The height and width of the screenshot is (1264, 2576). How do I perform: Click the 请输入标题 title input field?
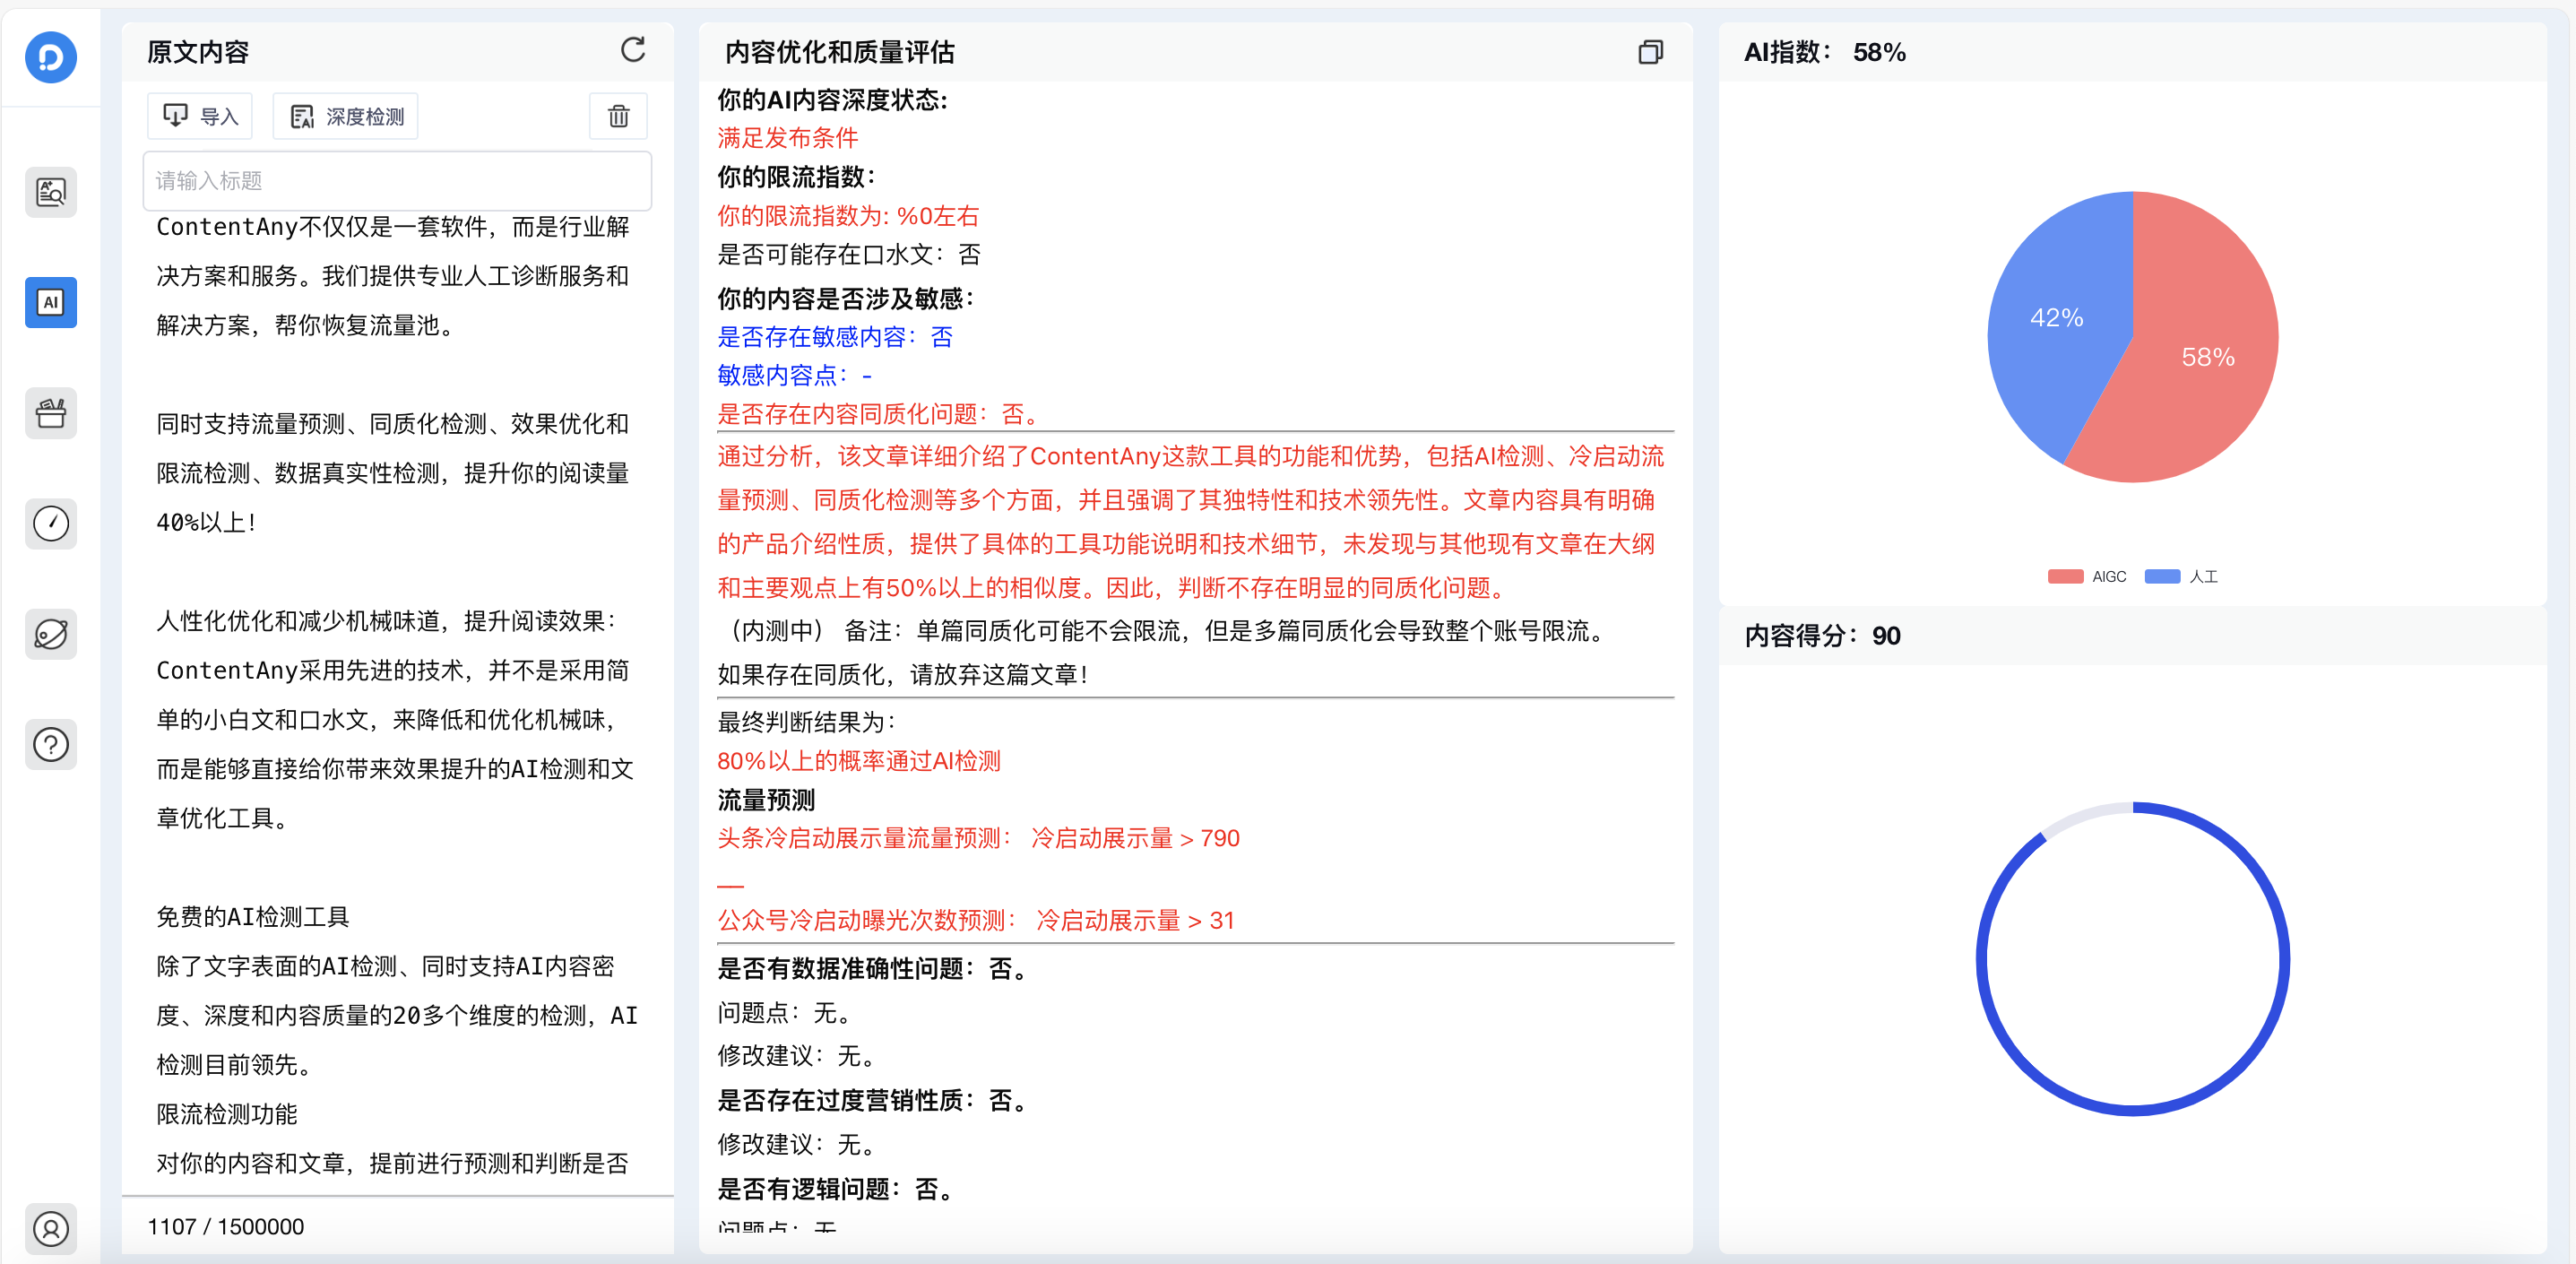click(397, 181)
